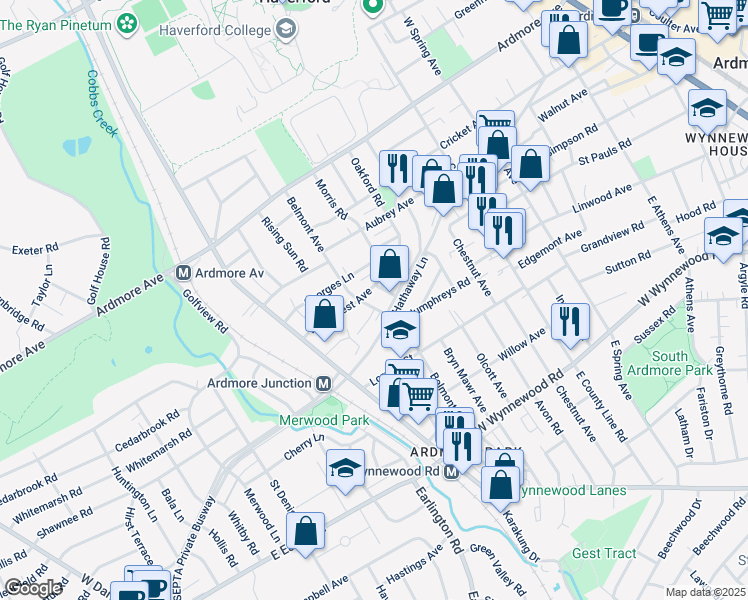The height and width of the screenshot is (600, 748).
Task: Click the Morris Rd street label
Action: (x=331, y=199)
